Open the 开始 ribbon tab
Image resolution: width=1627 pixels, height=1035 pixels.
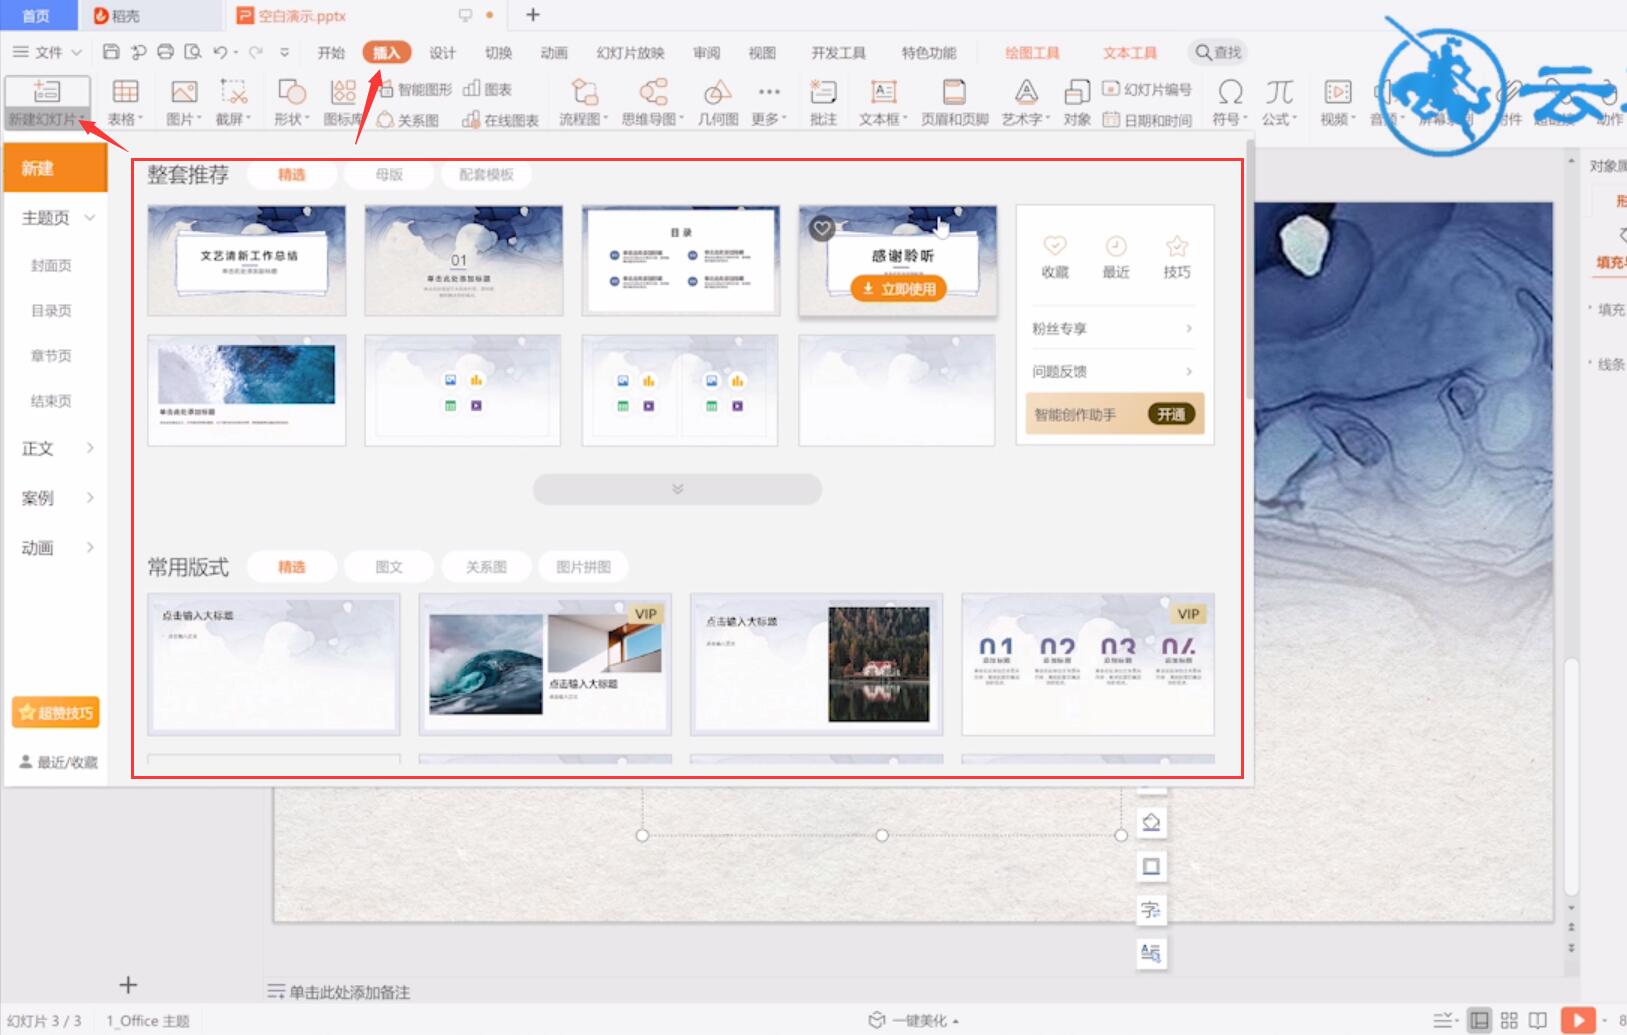pyautogui.click(x=331, y=52)
